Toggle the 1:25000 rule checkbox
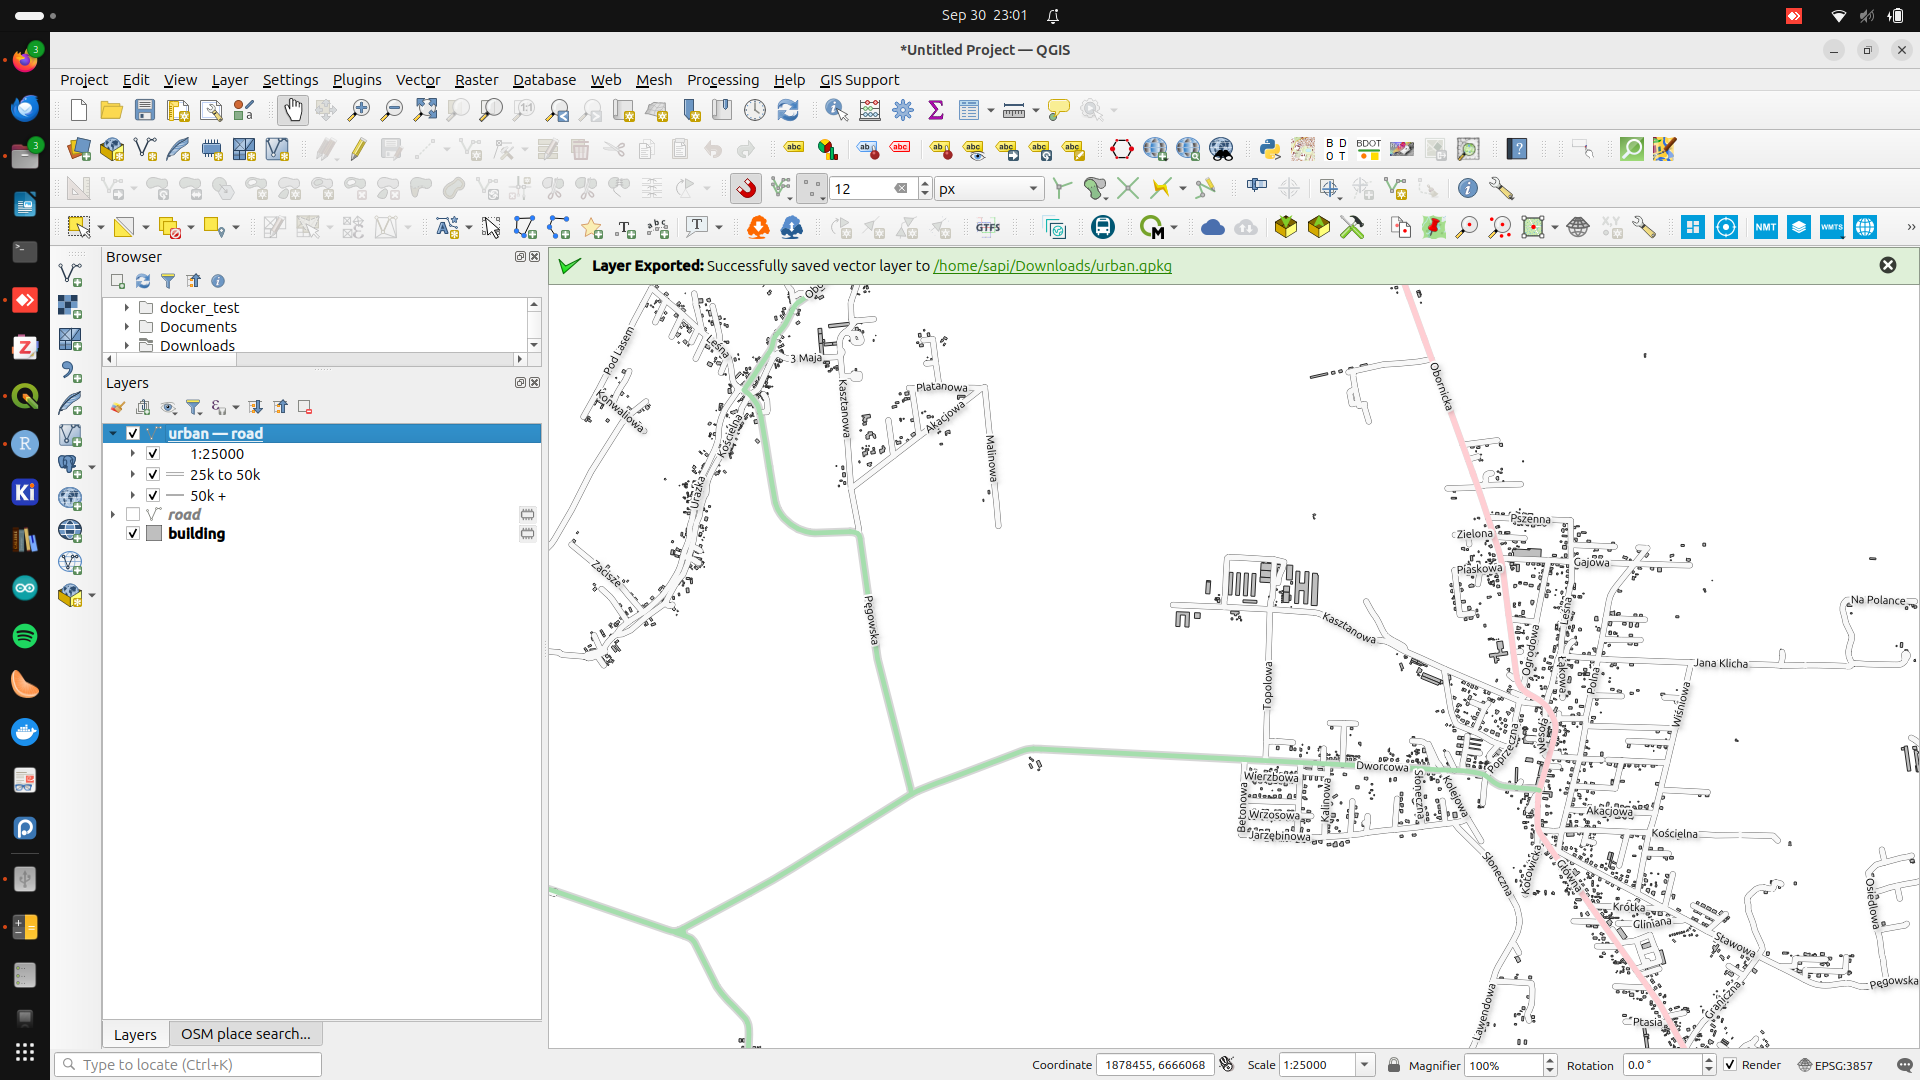 point(153,454)
